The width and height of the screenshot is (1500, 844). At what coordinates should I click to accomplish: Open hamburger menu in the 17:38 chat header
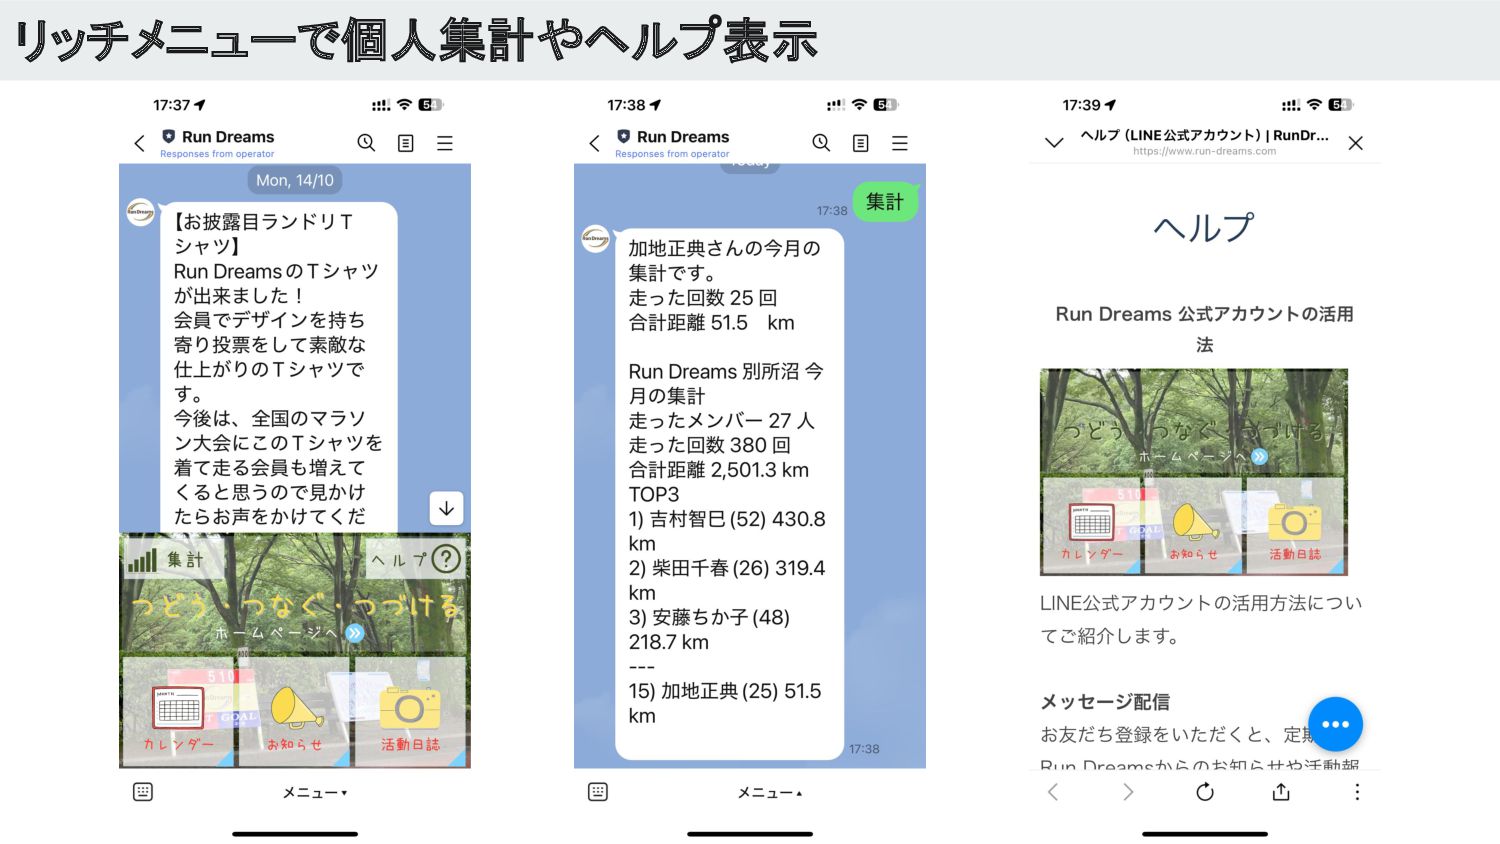[x=900, y=143]
